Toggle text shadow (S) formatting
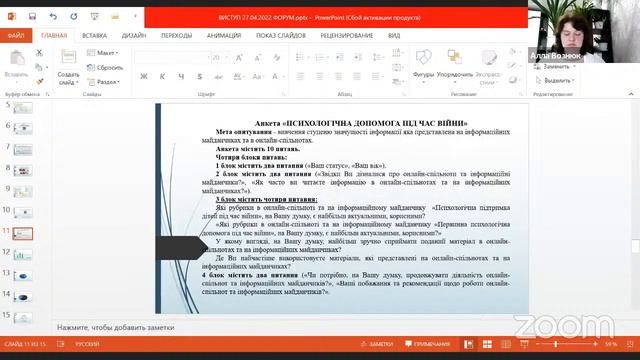This screenshot has width=640, height=360. pos(200,76)
